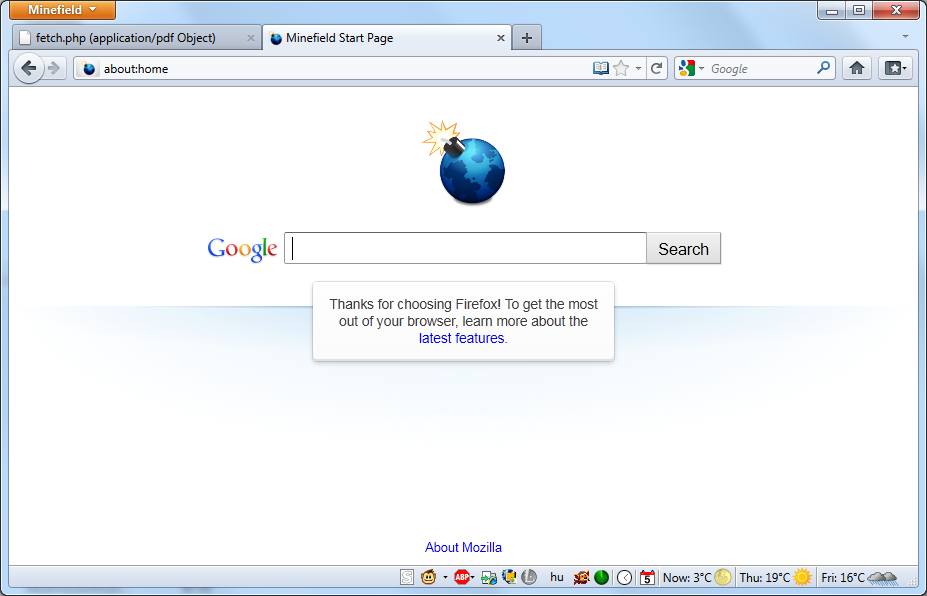Click the Now: 3°C weather text

[x=687, y=578]
